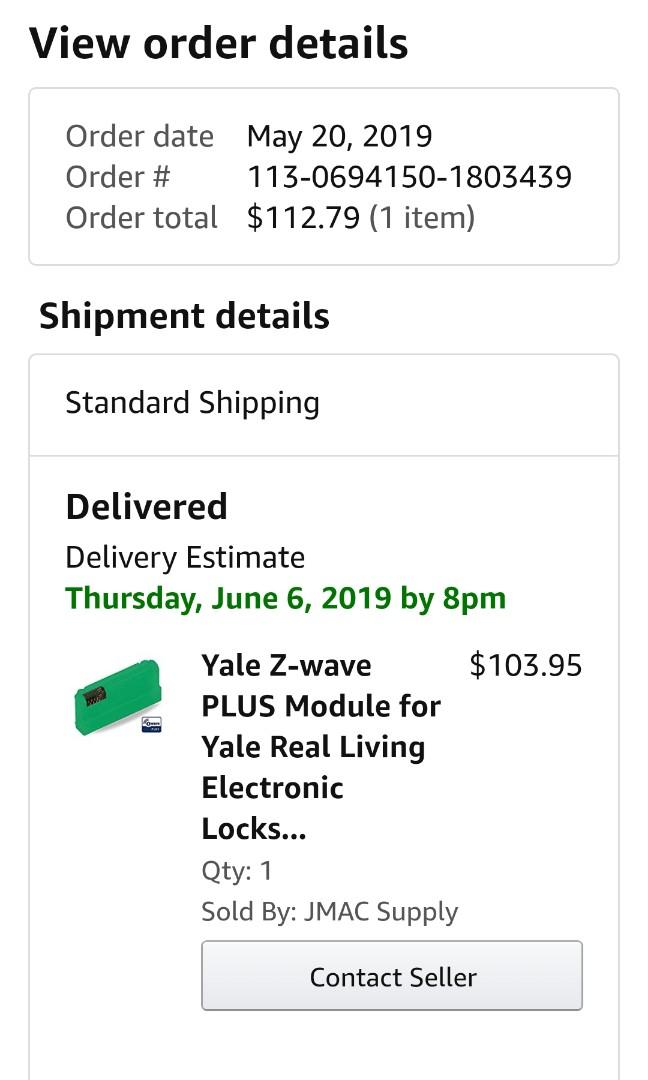Click the $112.79 order total amount

point(303,218)
